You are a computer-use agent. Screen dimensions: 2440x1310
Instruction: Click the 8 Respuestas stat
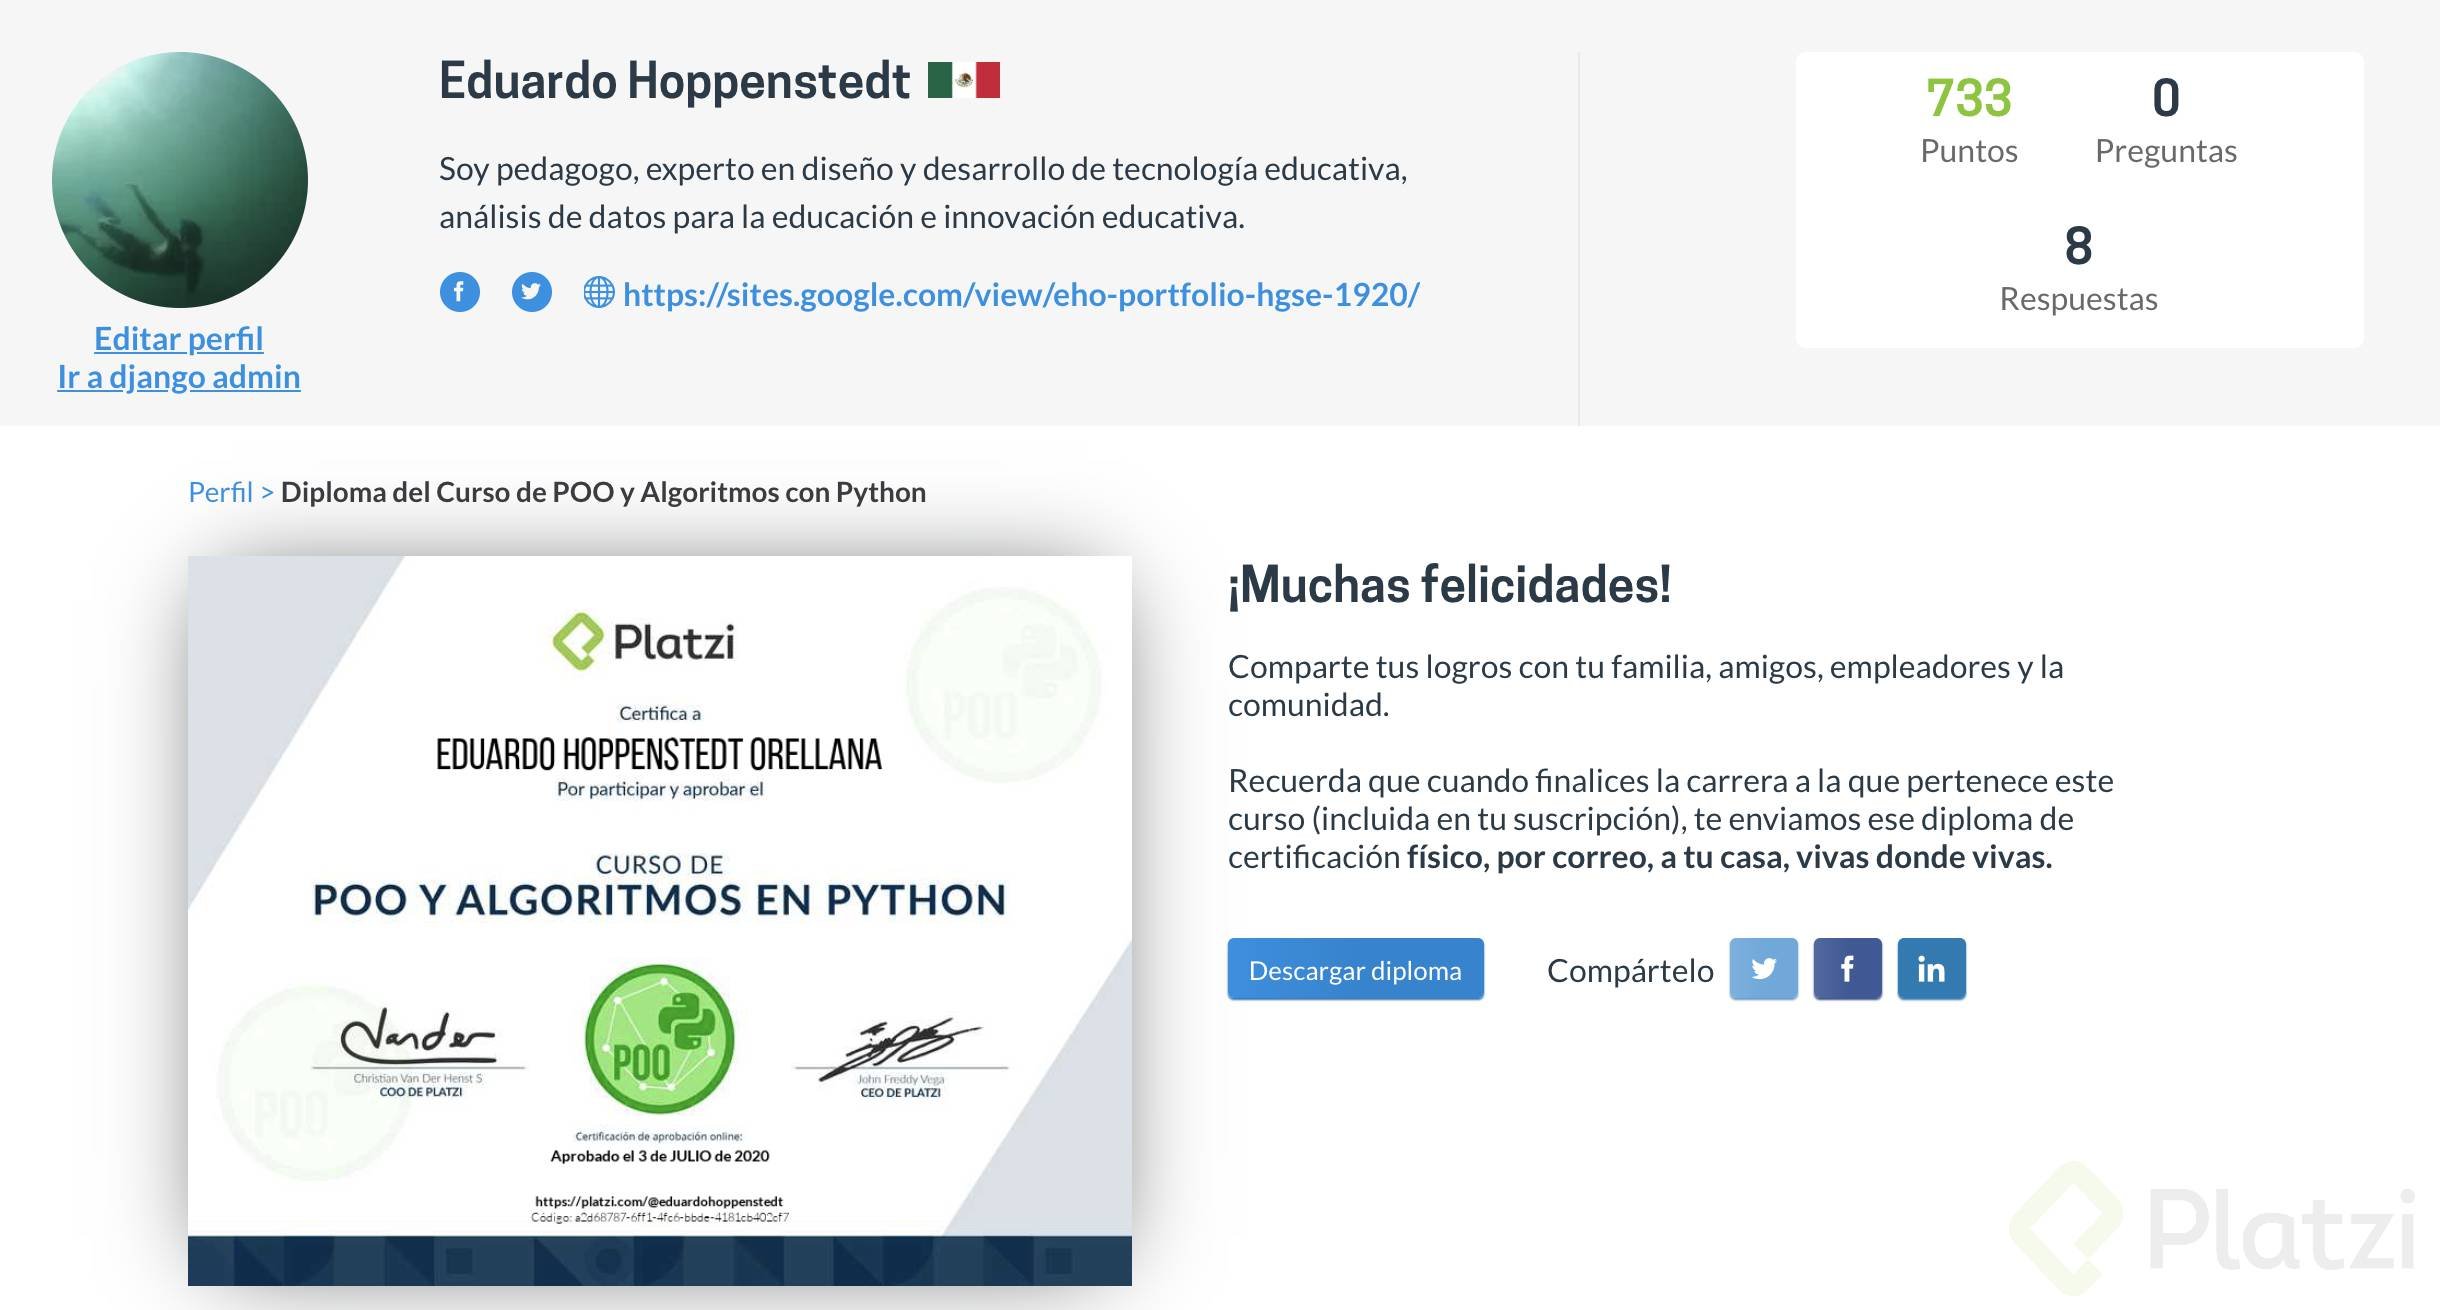pos(2079,268)
